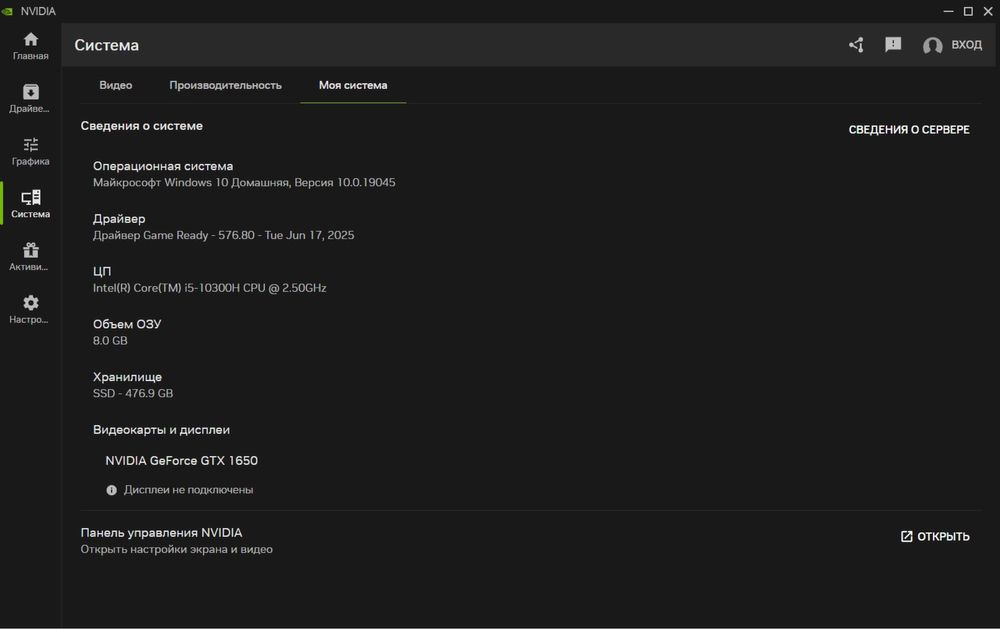
Task: Click the info icon beside Дисплеи не подключены
Action: 112,490
